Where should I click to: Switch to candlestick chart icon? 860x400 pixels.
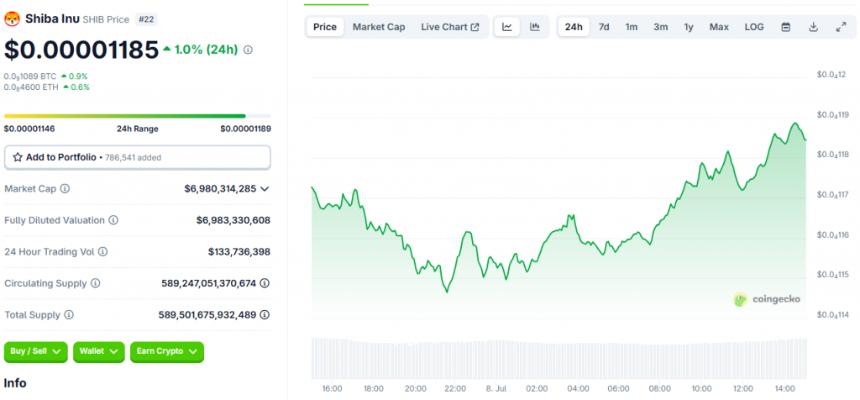tap(535, 27)
